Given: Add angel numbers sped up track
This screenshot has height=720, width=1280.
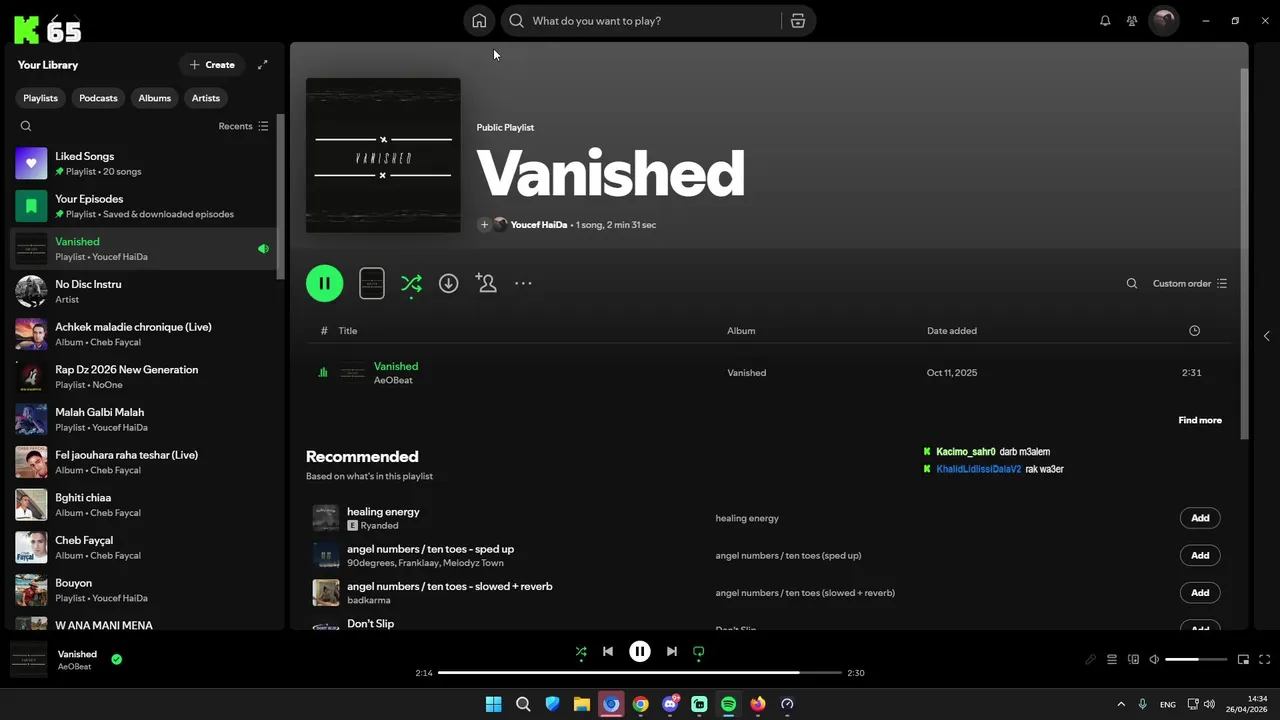Looking at the screenshot, I should (x=1200, y=555).
